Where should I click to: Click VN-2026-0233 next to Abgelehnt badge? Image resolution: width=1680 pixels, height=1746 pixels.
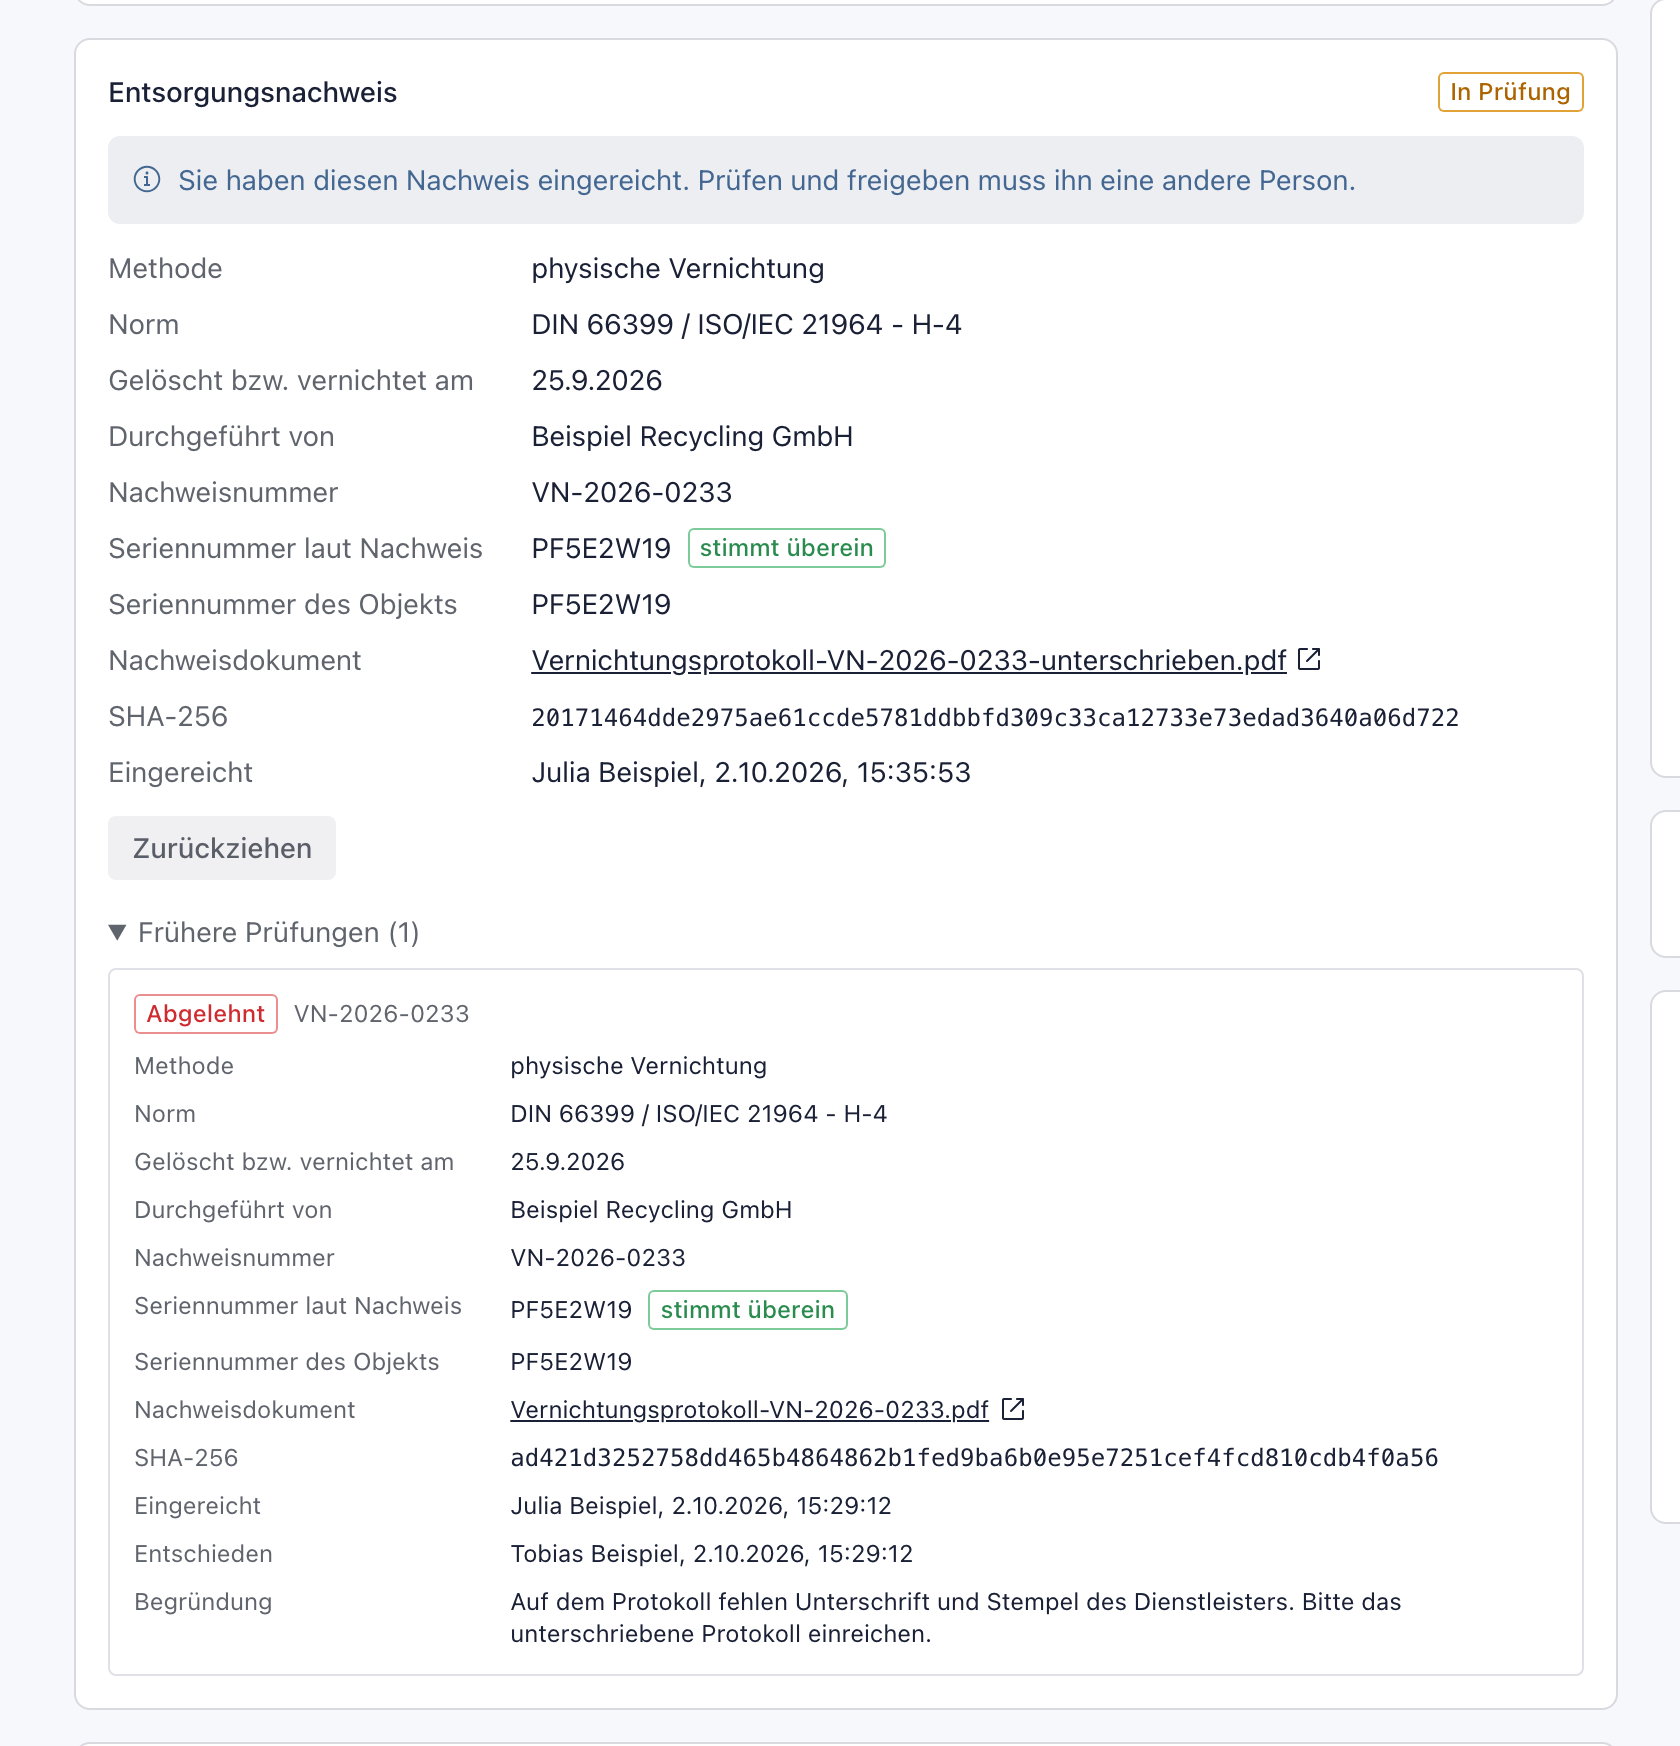point(381,1014)
